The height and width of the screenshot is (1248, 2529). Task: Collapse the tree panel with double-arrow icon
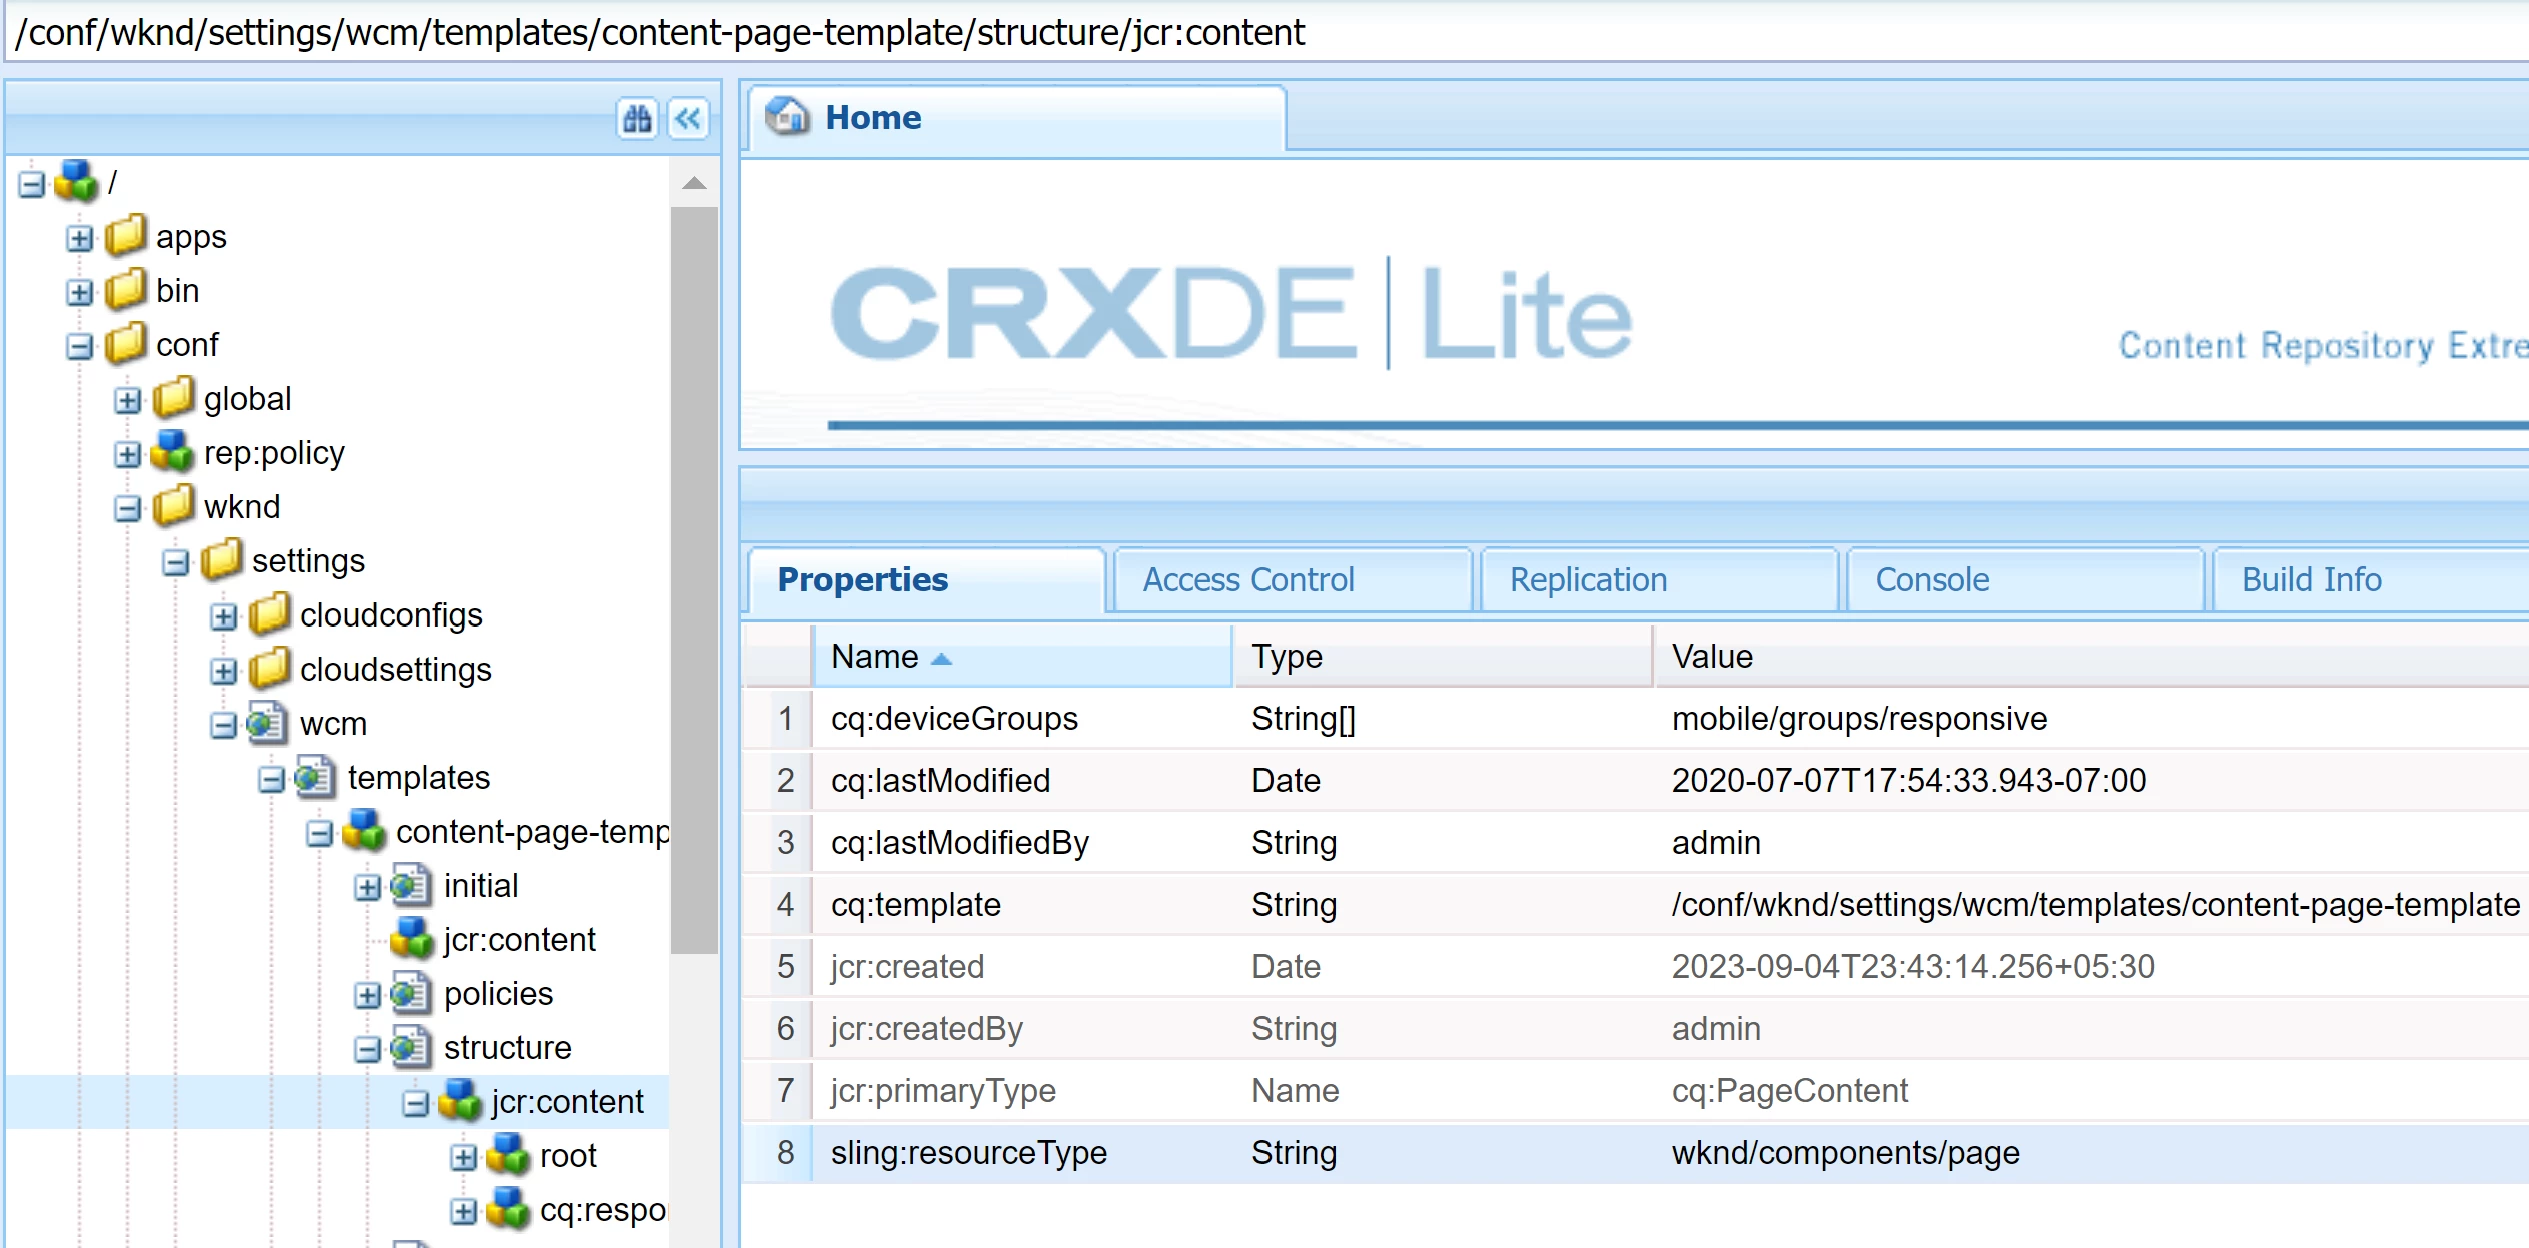(688, 119)
